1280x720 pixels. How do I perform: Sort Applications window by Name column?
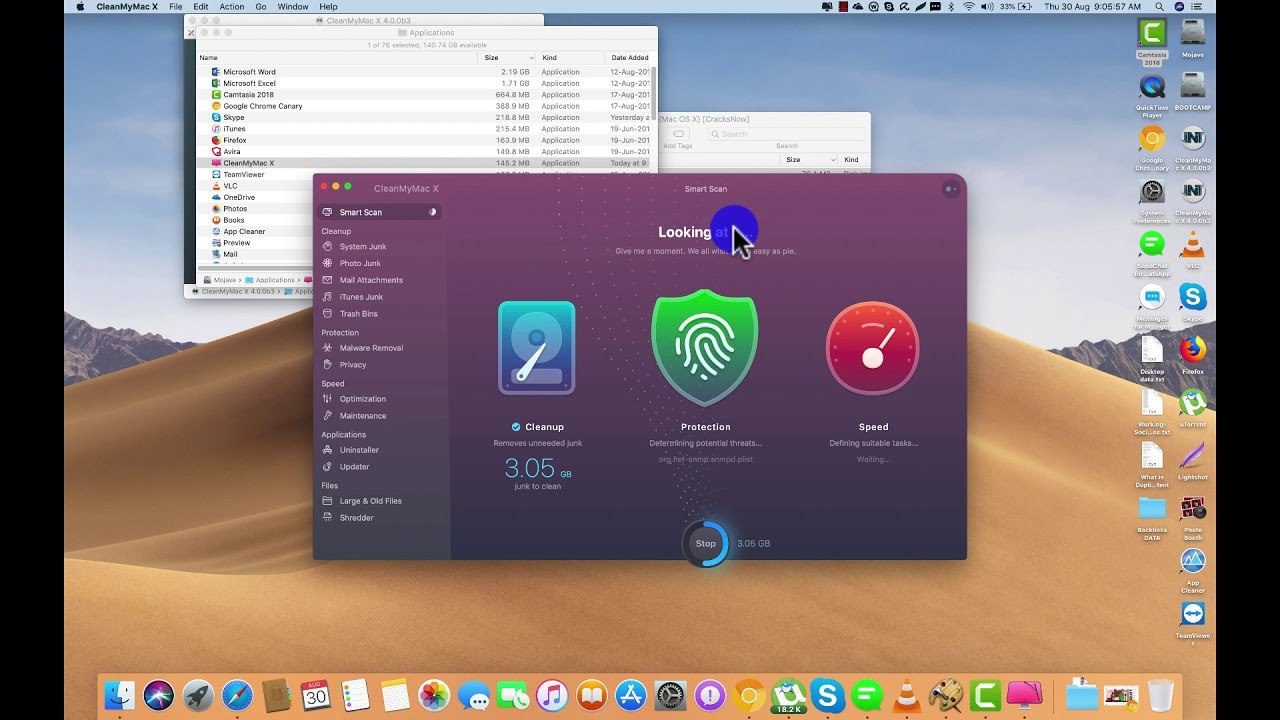point(337,57)
